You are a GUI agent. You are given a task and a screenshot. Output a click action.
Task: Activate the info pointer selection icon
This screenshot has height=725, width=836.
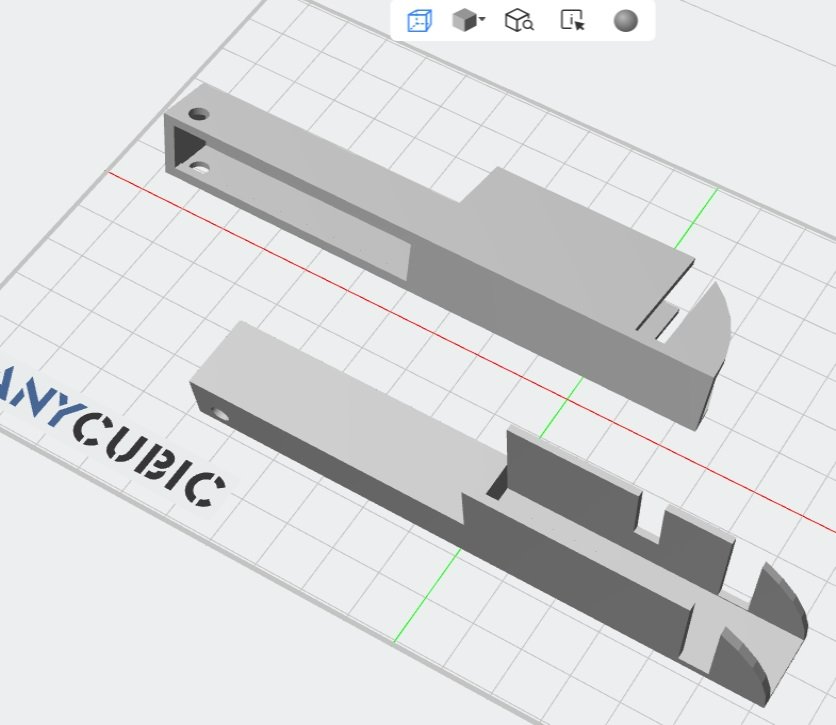[x=572, y=21]
